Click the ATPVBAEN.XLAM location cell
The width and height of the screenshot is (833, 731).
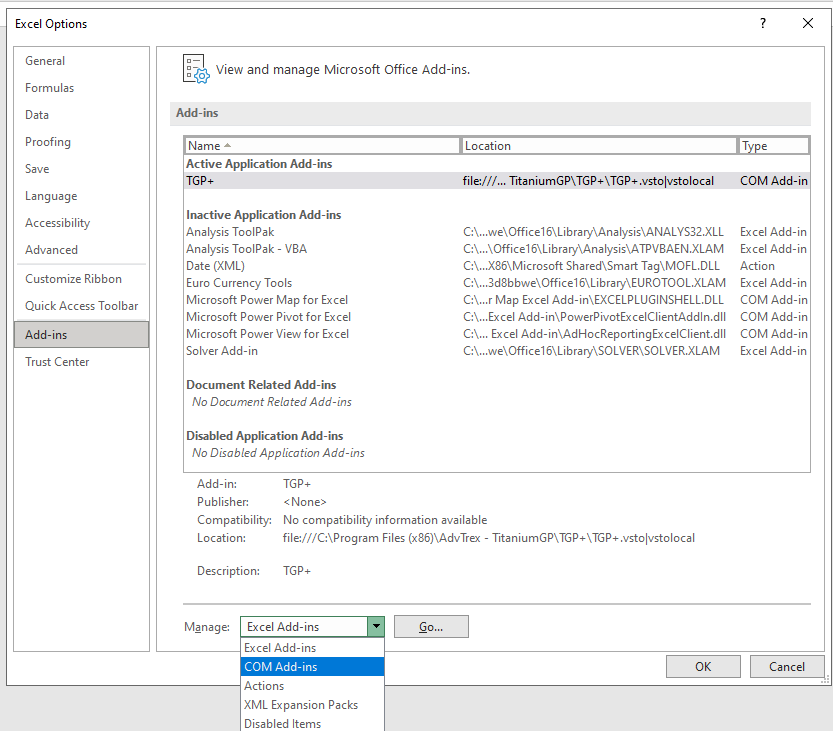click(593, 249)
